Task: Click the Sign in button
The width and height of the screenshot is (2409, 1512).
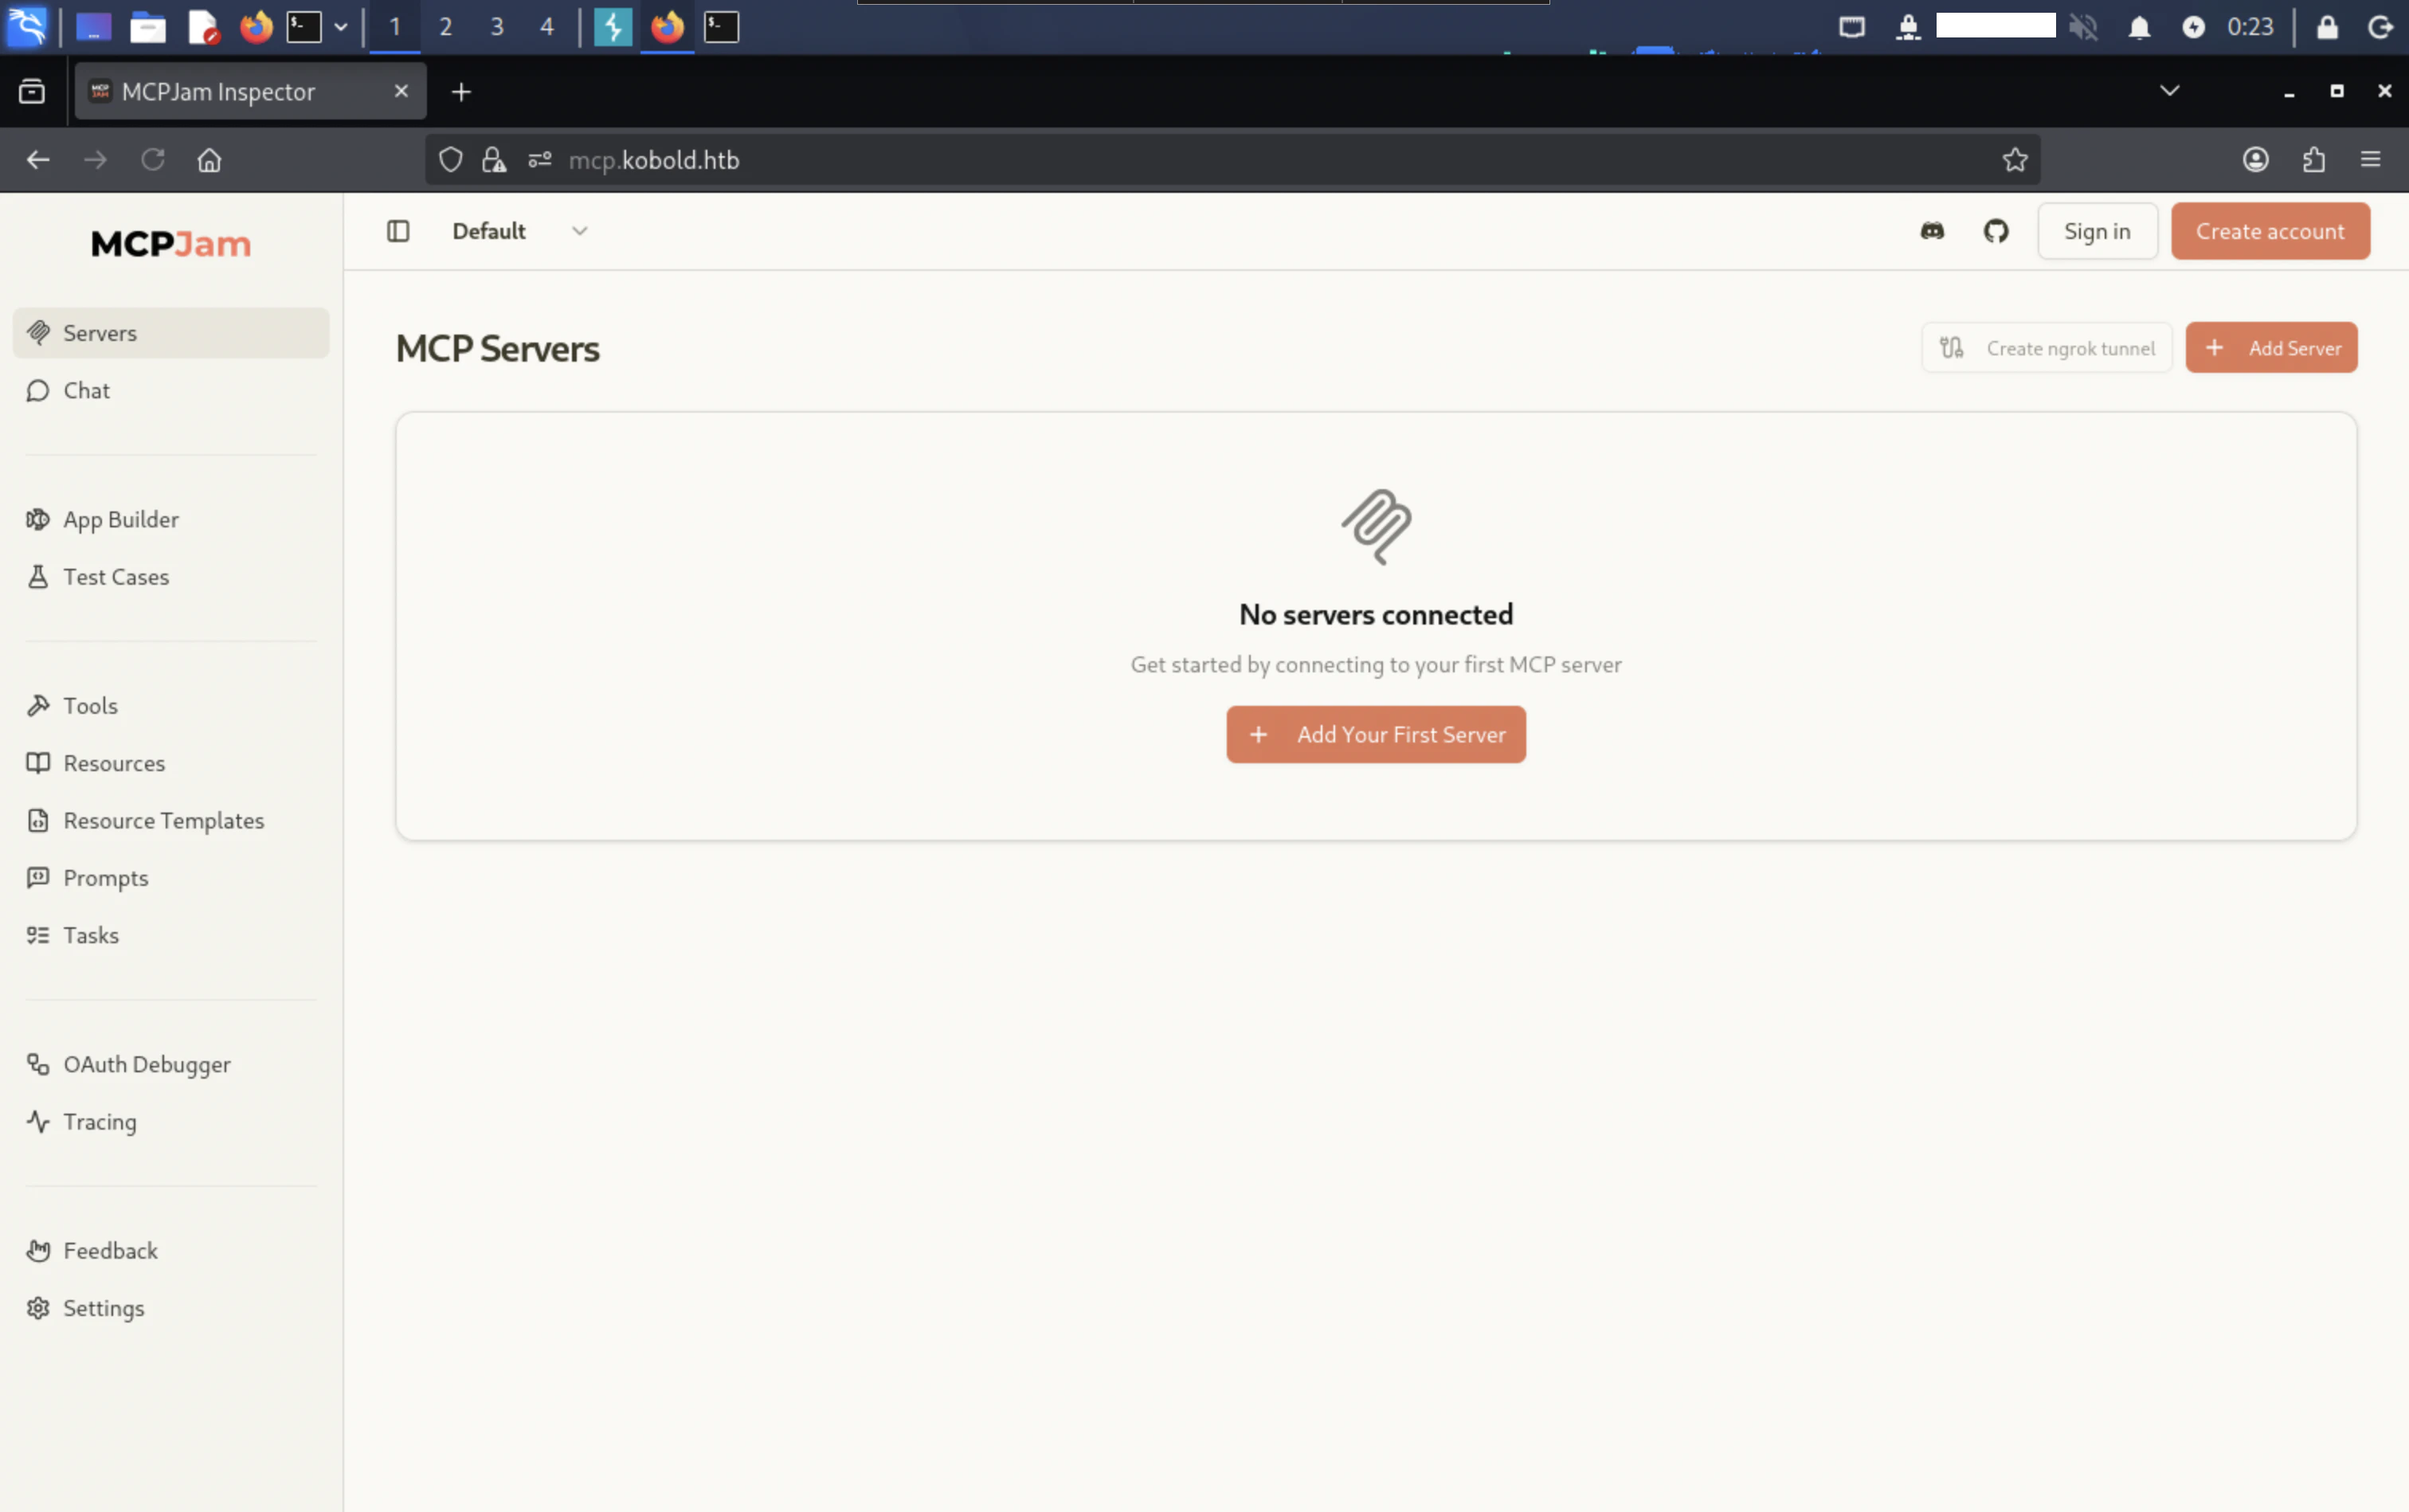Action: click(x=2097, y=231)
